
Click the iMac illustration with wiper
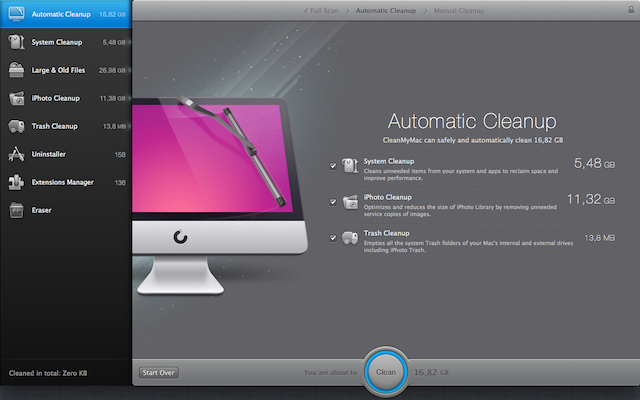tap(220, 195)
